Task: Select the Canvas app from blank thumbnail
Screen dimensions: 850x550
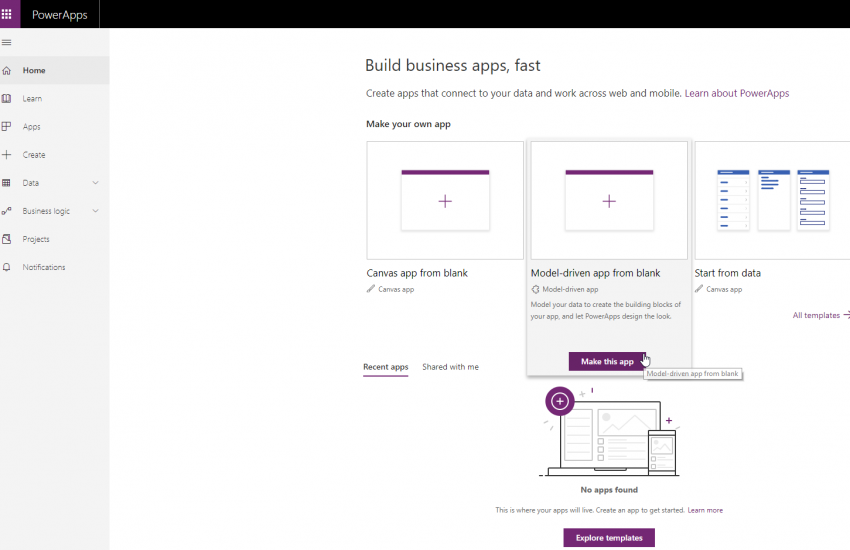Action: coord(445,200)
